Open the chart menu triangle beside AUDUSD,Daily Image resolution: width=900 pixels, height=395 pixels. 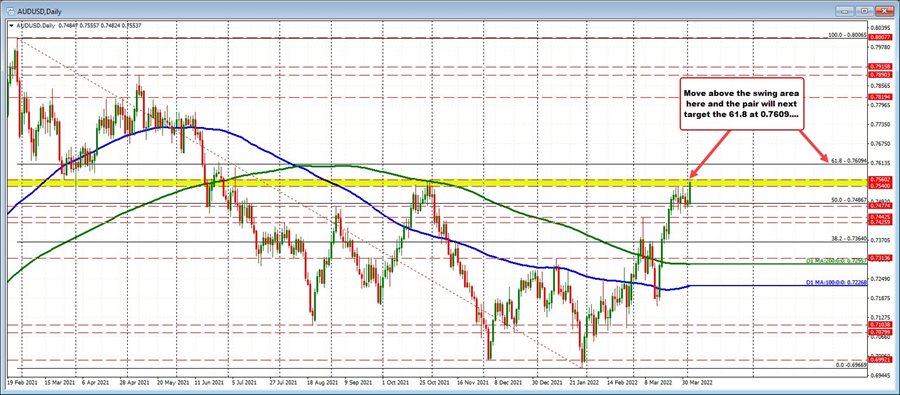(12, 25)
